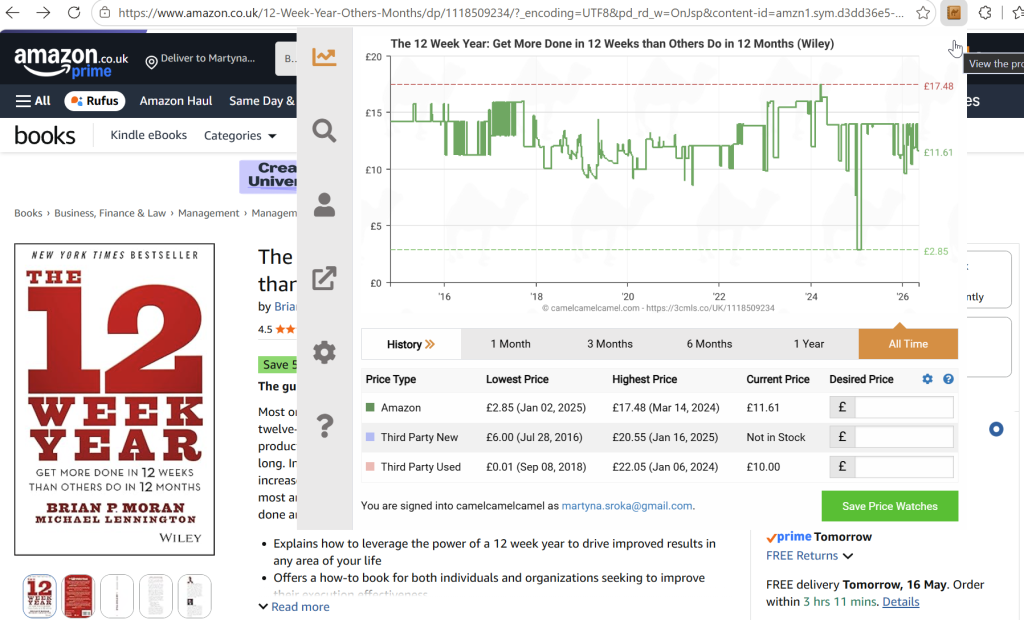The image size is (1024, 620).
Task: Open the martyna.sroka@gmail.com account link
Action: click(627, 506)
